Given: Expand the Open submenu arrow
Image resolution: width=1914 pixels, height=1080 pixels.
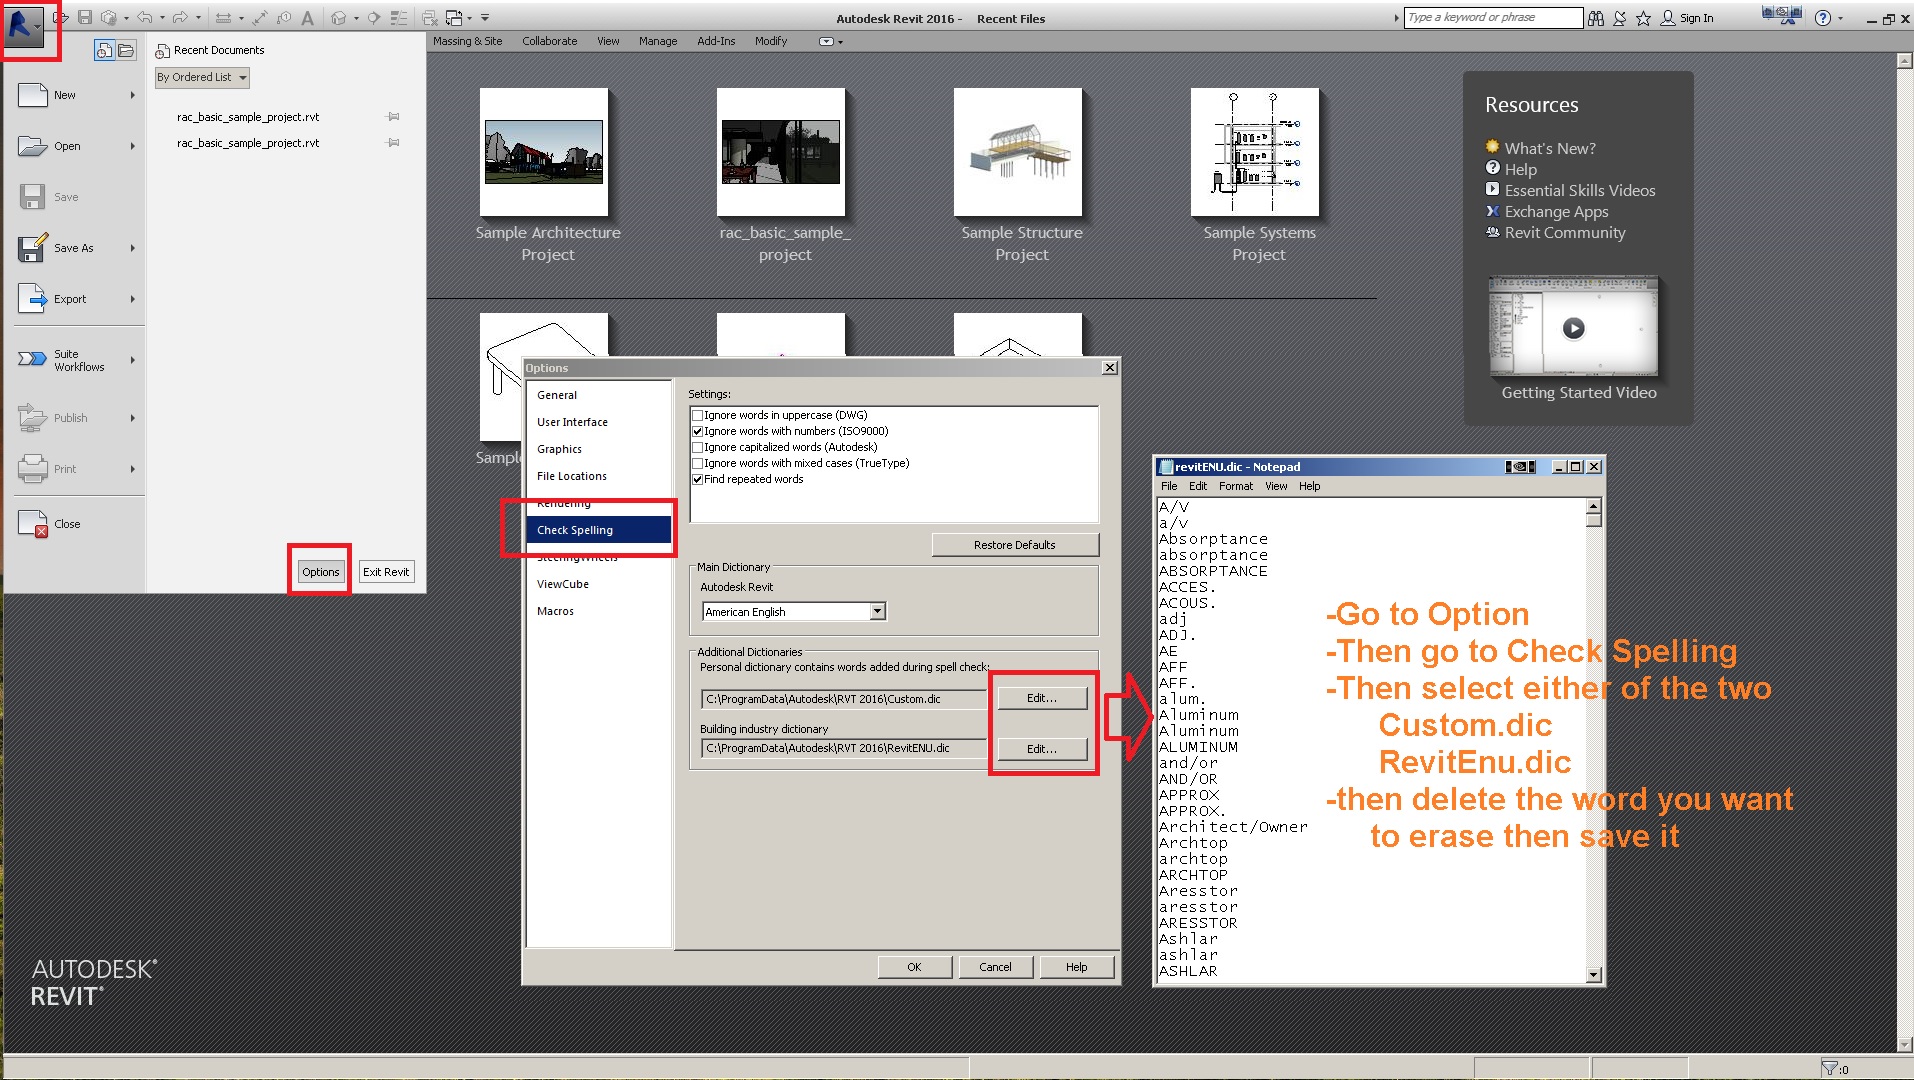Looking at the screenshot, I should click(x=132, y=146).
